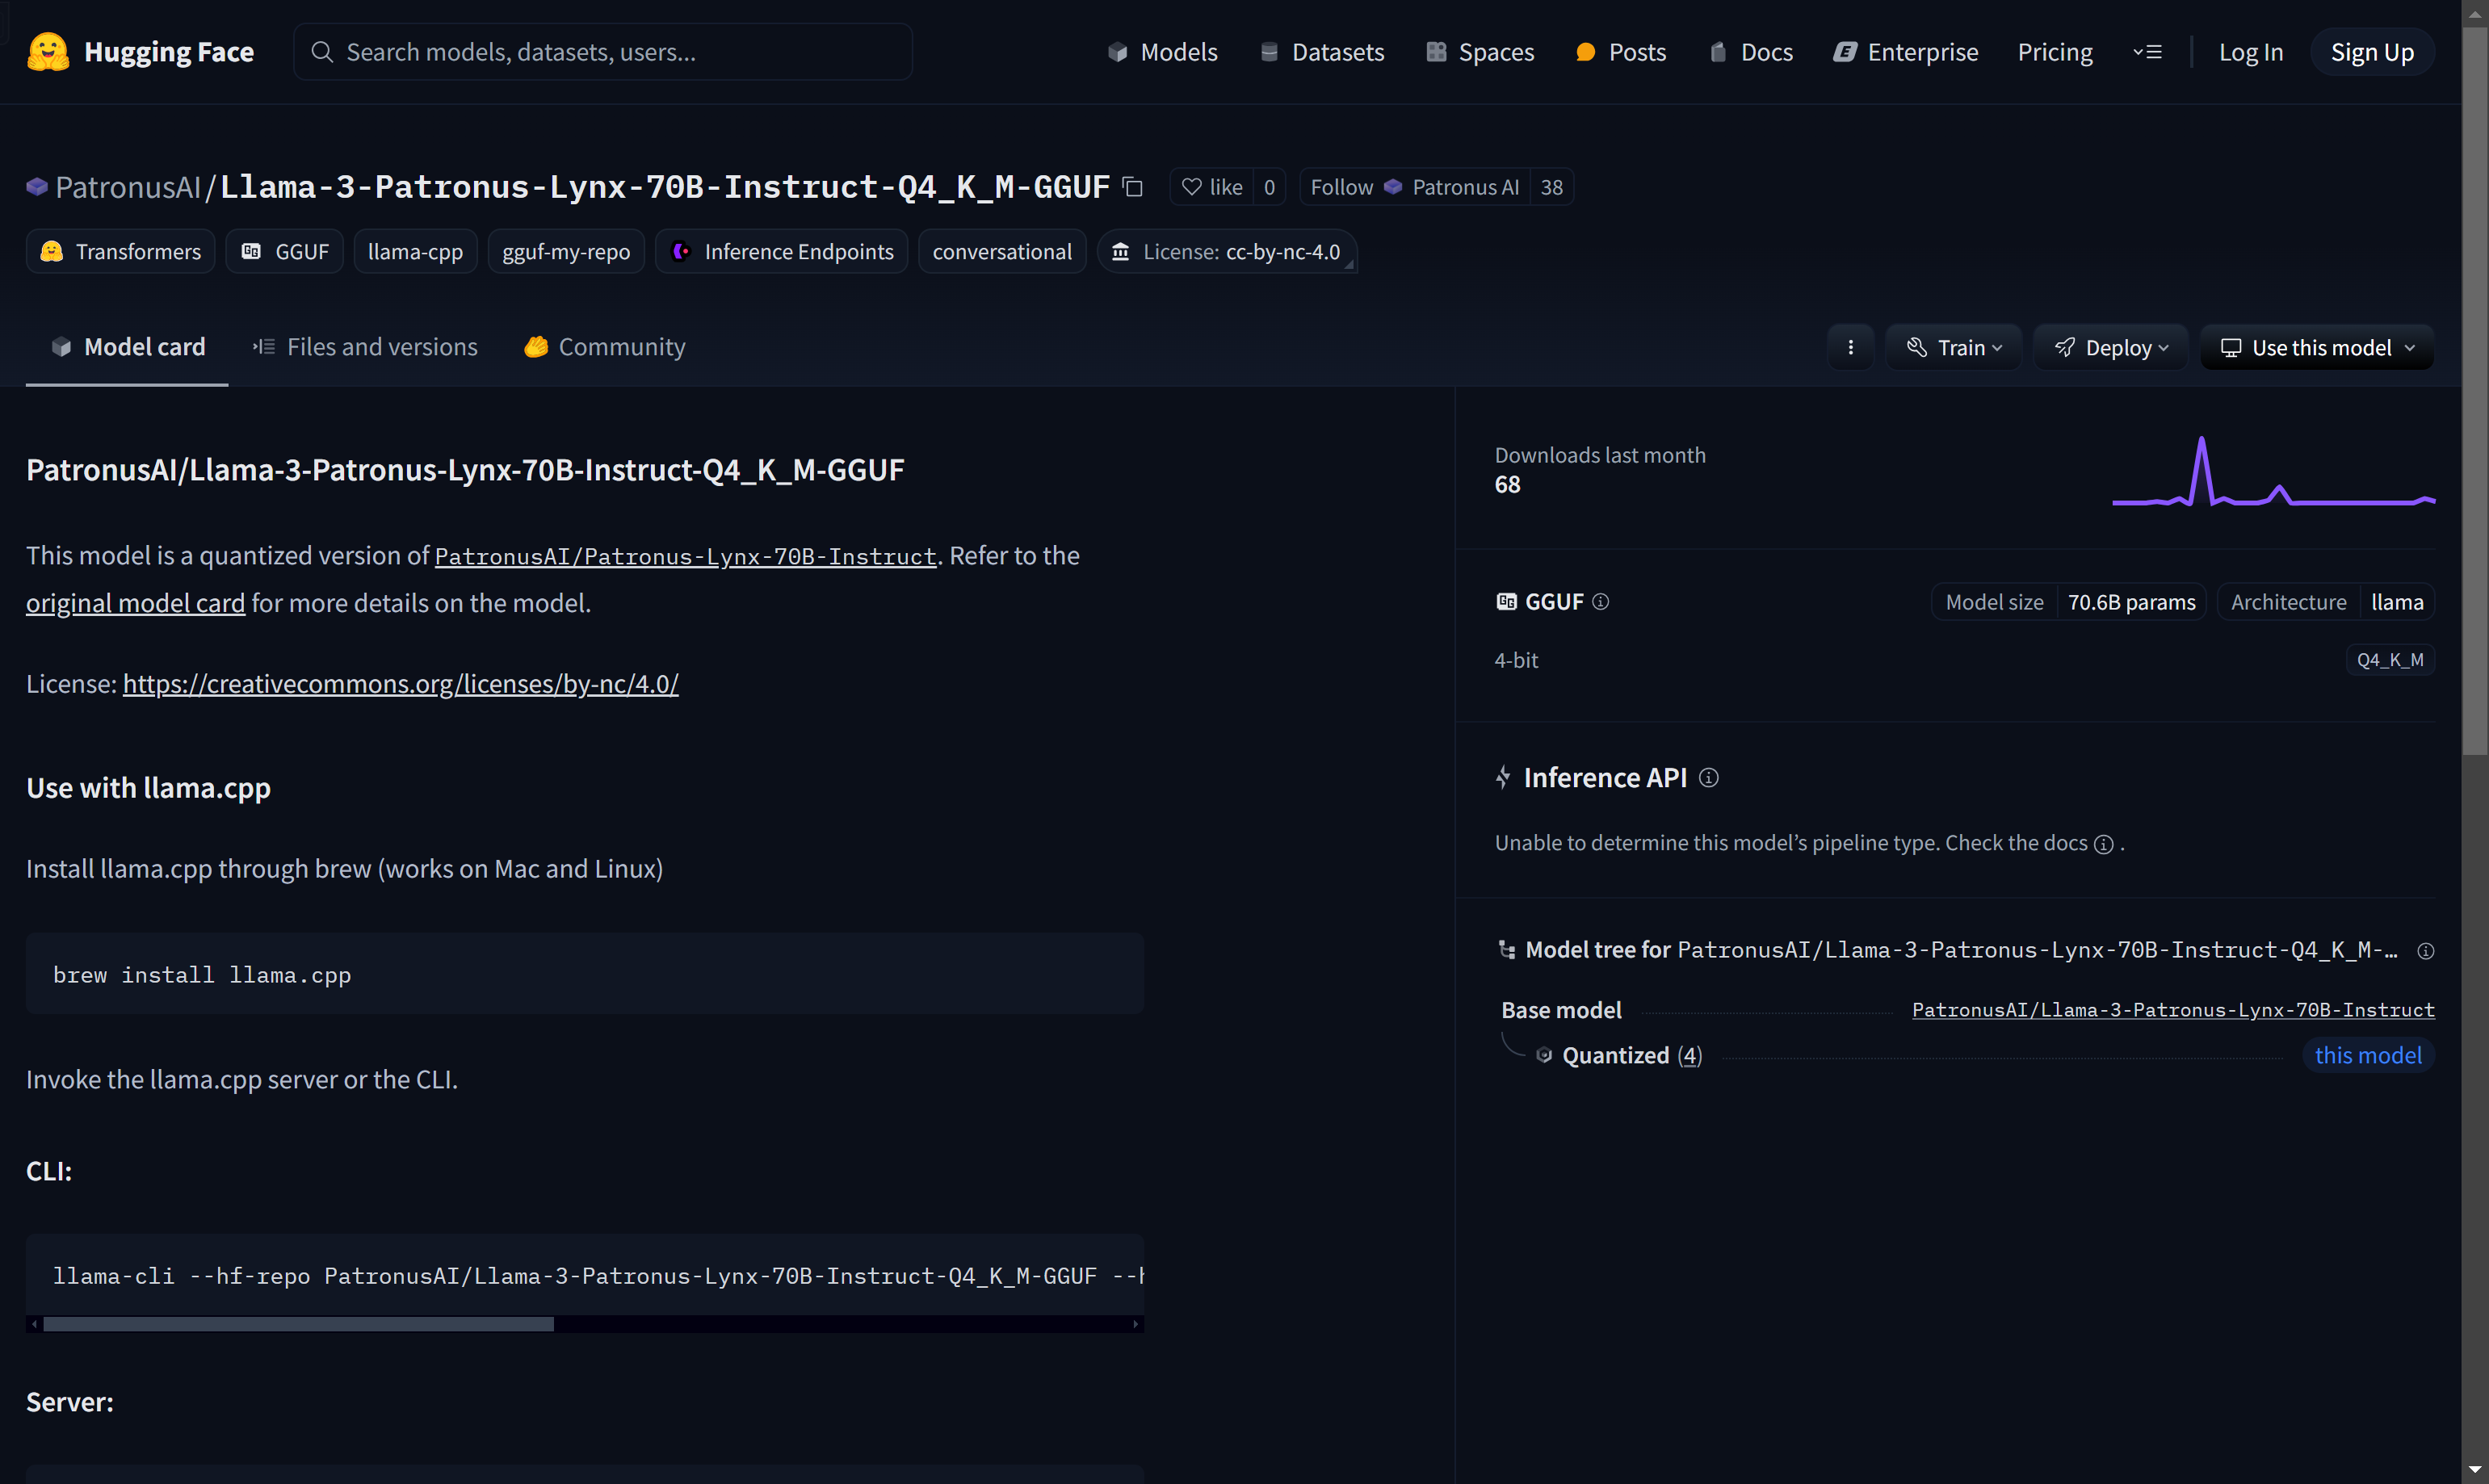This screenshot has height=1484, width=2489.
Task: Select the gguf-my-repo tag
Action: tap(566, 251)
